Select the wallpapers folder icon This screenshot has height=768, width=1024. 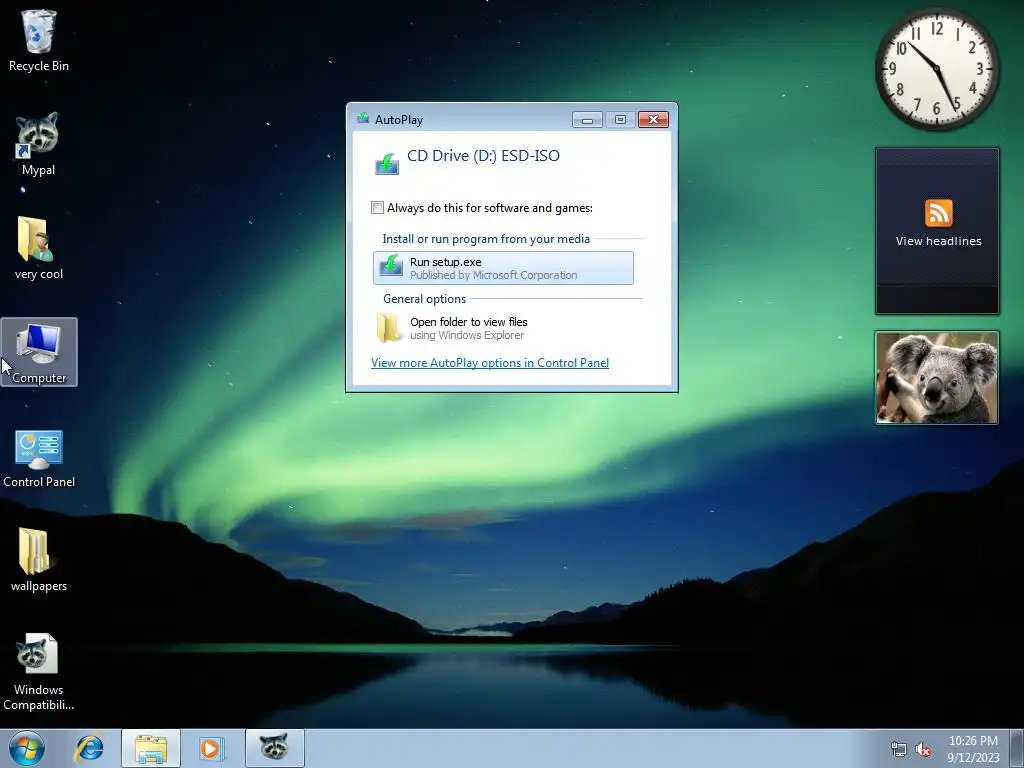pyautogui.click(x=39, y=560)
